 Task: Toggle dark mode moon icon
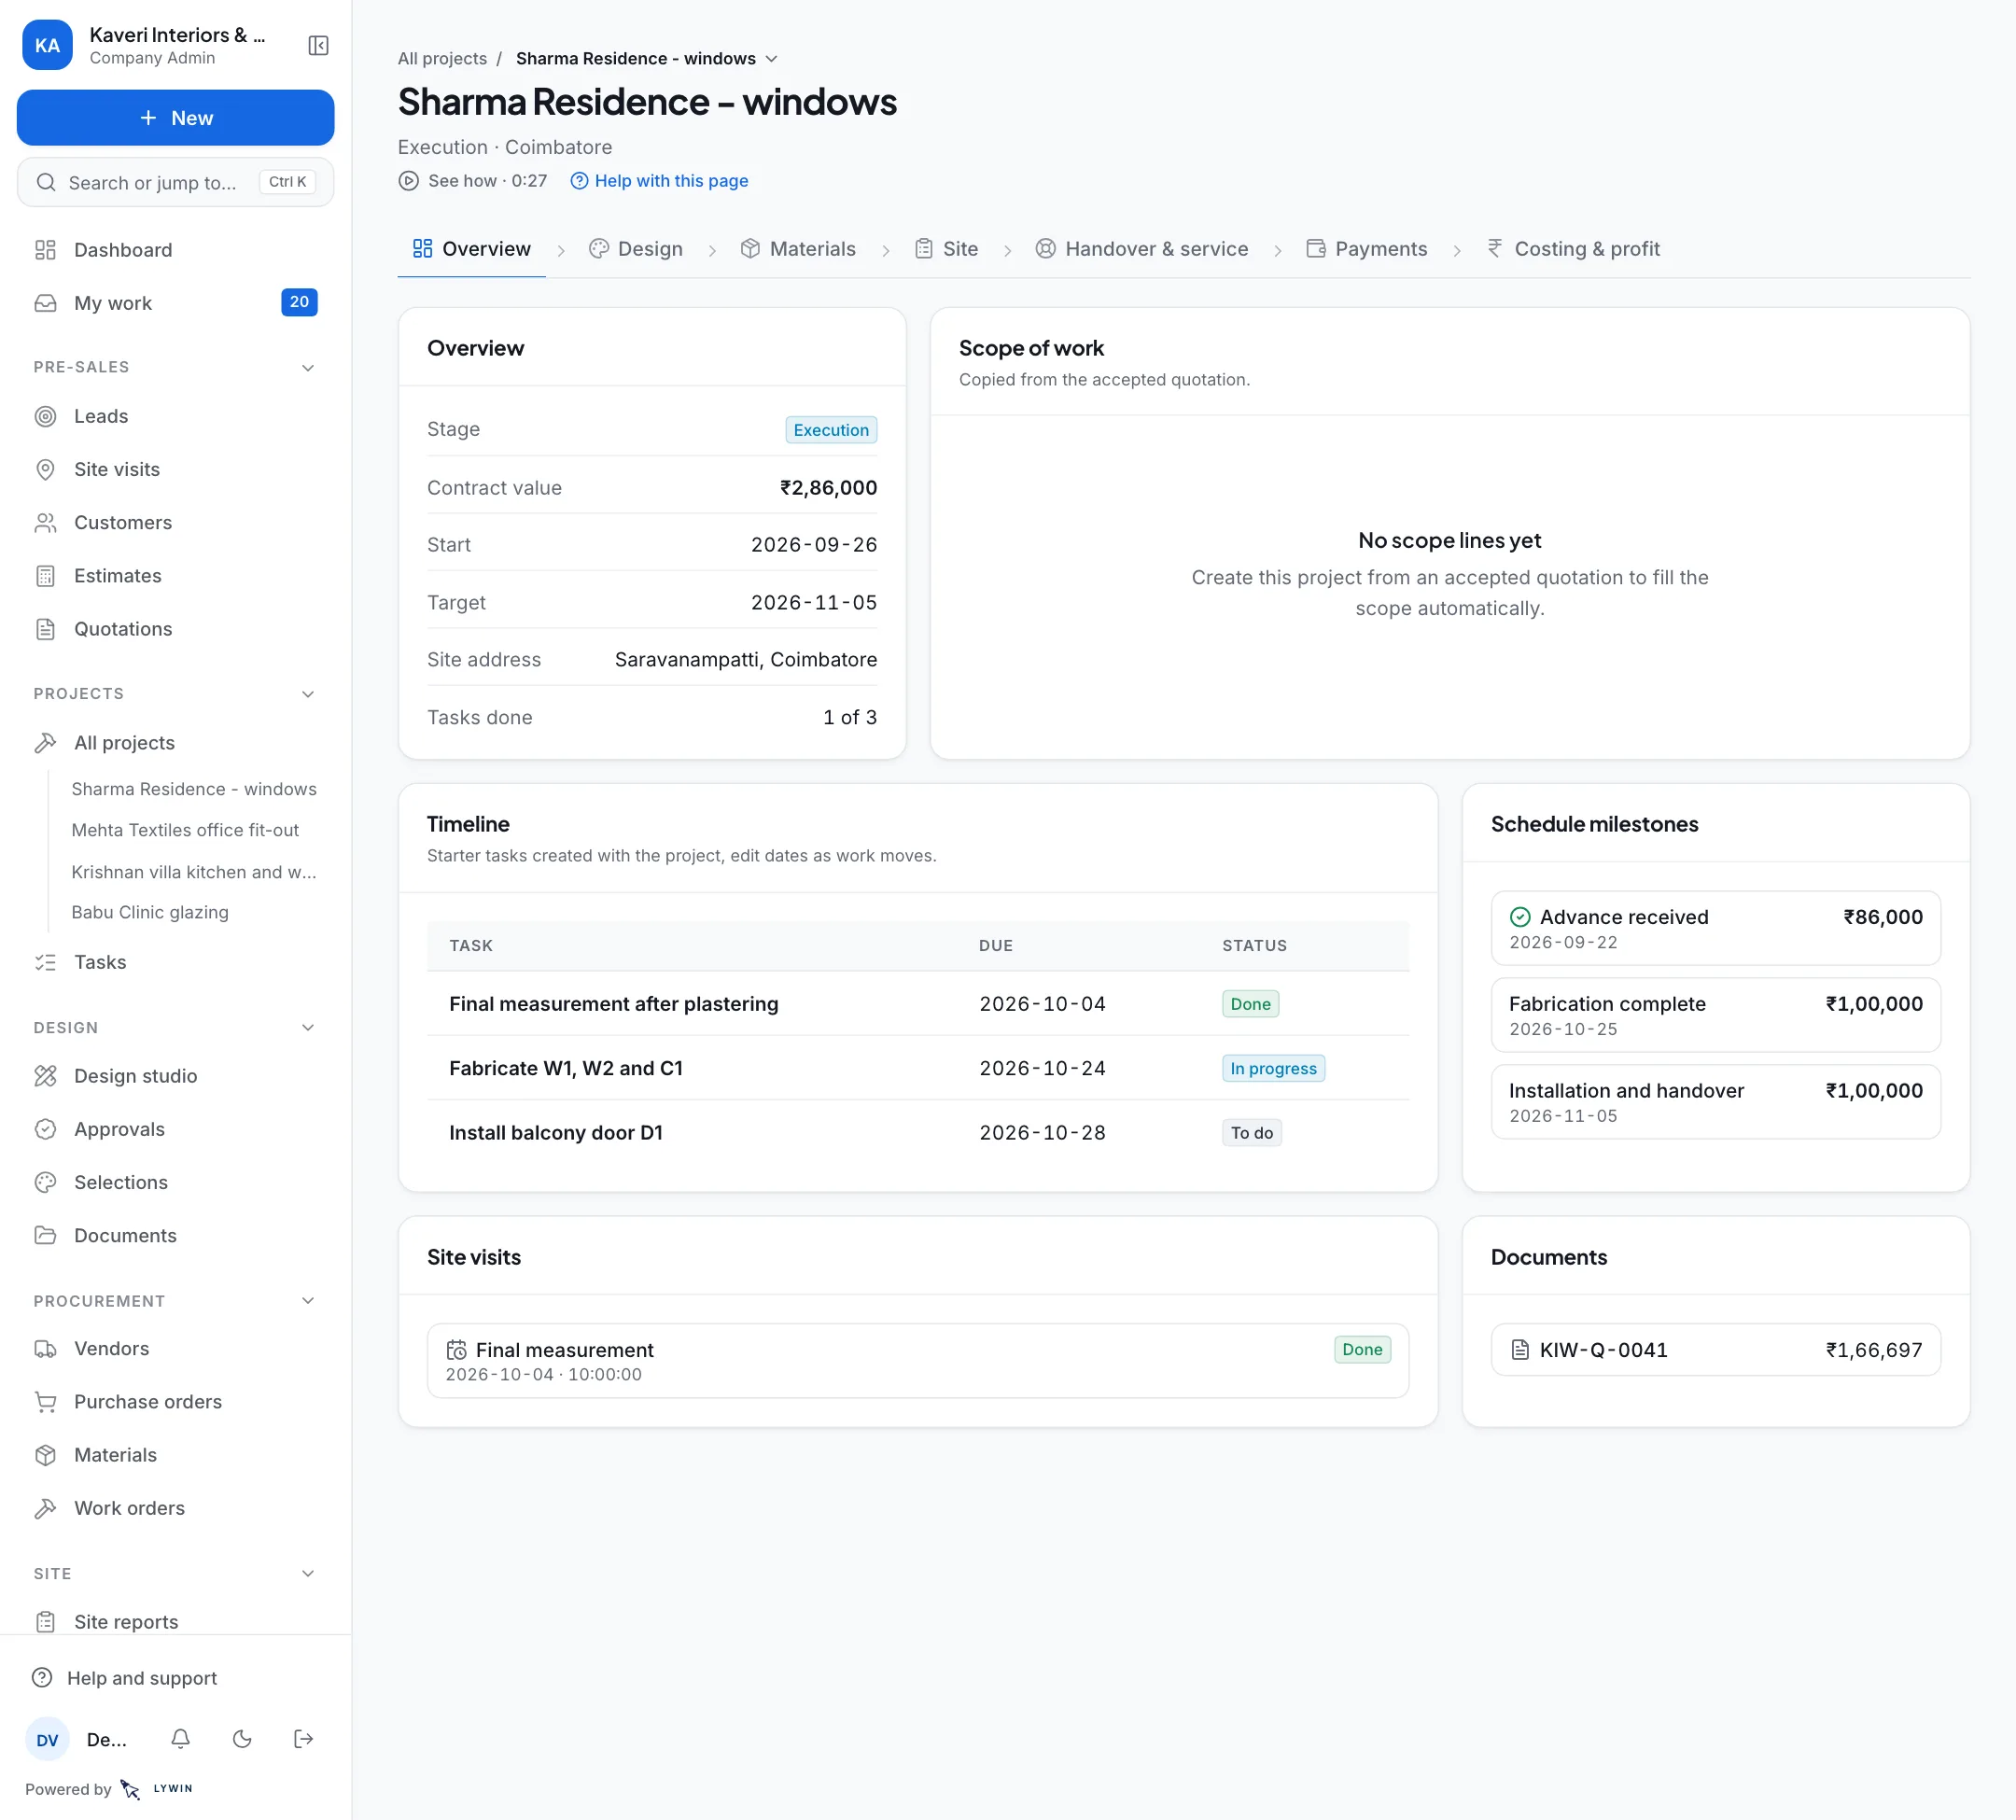(242, 1739)
